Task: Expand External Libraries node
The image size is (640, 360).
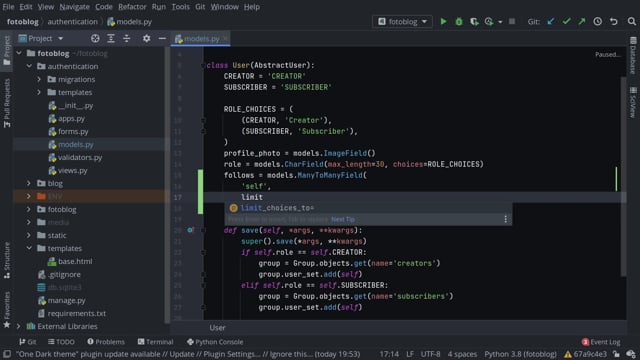Action: (x=19, y=326)
